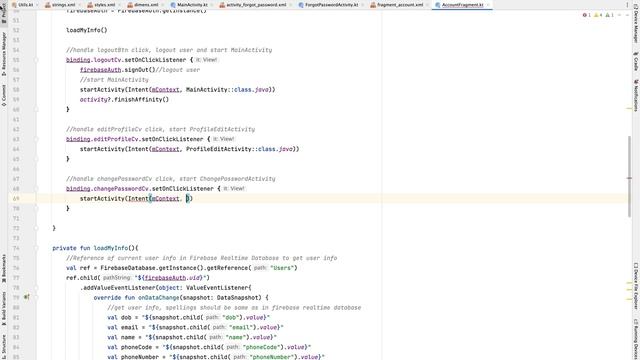Close the AccountFragment.kt tab
Viewport: 640px width, 360px height.
point(488,5)
